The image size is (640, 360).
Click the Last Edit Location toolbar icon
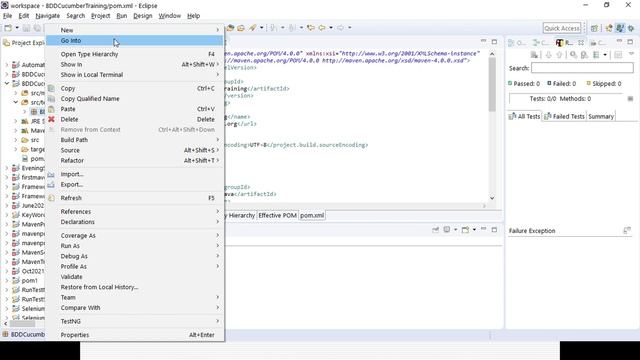(x=311, y=28)
